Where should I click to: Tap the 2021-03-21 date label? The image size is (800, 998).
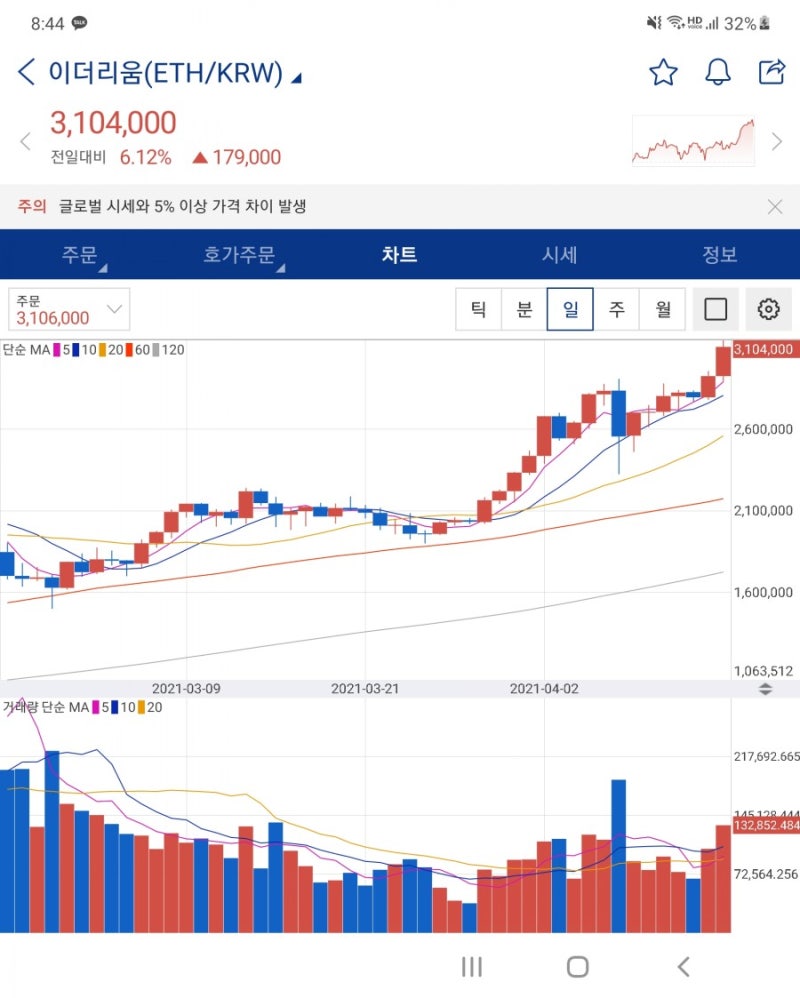[365, 689]
